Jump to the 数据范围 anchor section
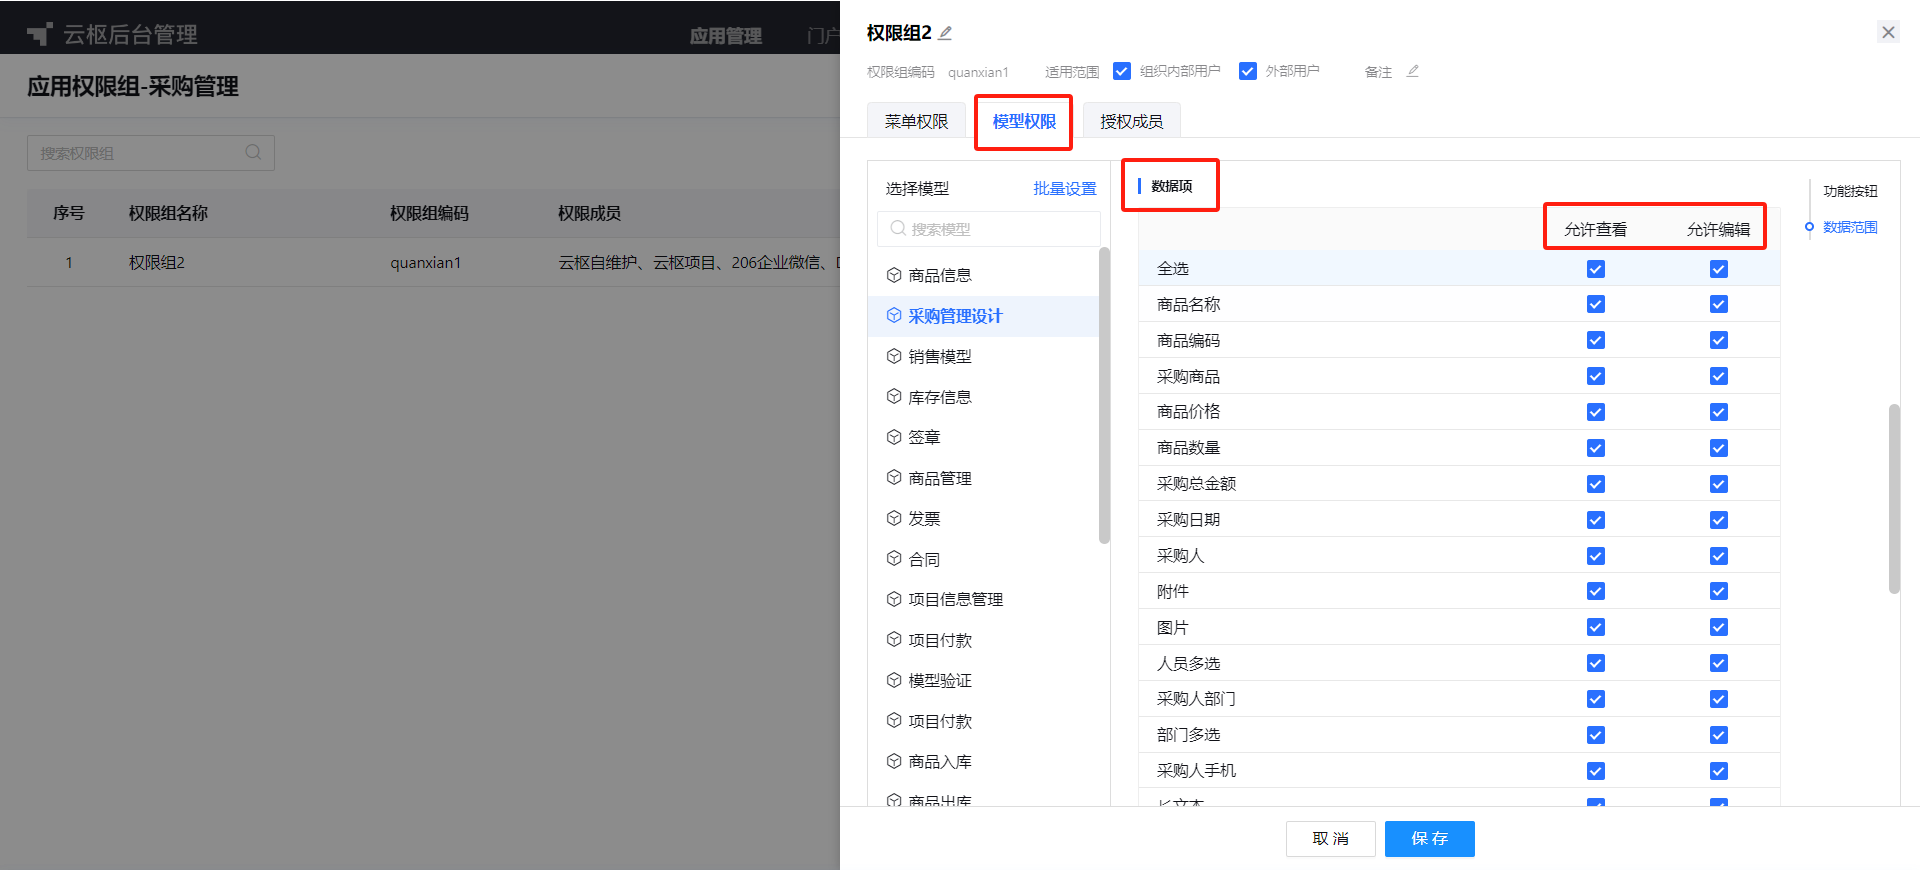 1850,227
